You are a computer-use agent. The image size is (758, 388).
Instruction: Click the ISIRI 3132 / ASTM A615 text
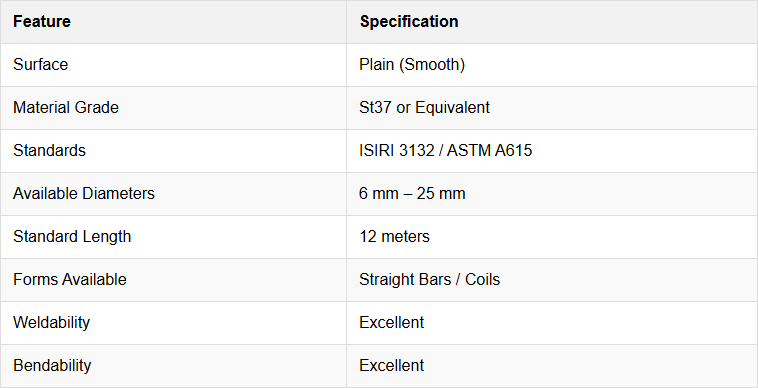coord(446,150)
